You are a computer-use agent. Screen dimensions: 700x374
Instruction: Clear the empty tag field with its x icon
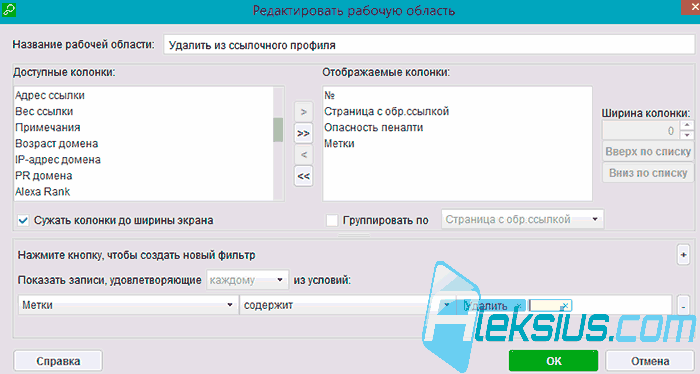[x=565, y=306]
